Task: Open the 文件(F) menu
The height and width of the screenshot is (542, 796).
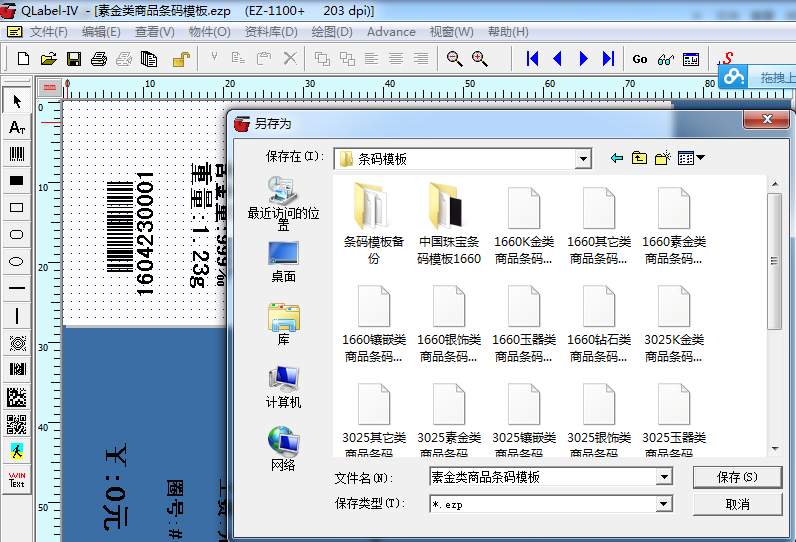Action: (48, 32)
